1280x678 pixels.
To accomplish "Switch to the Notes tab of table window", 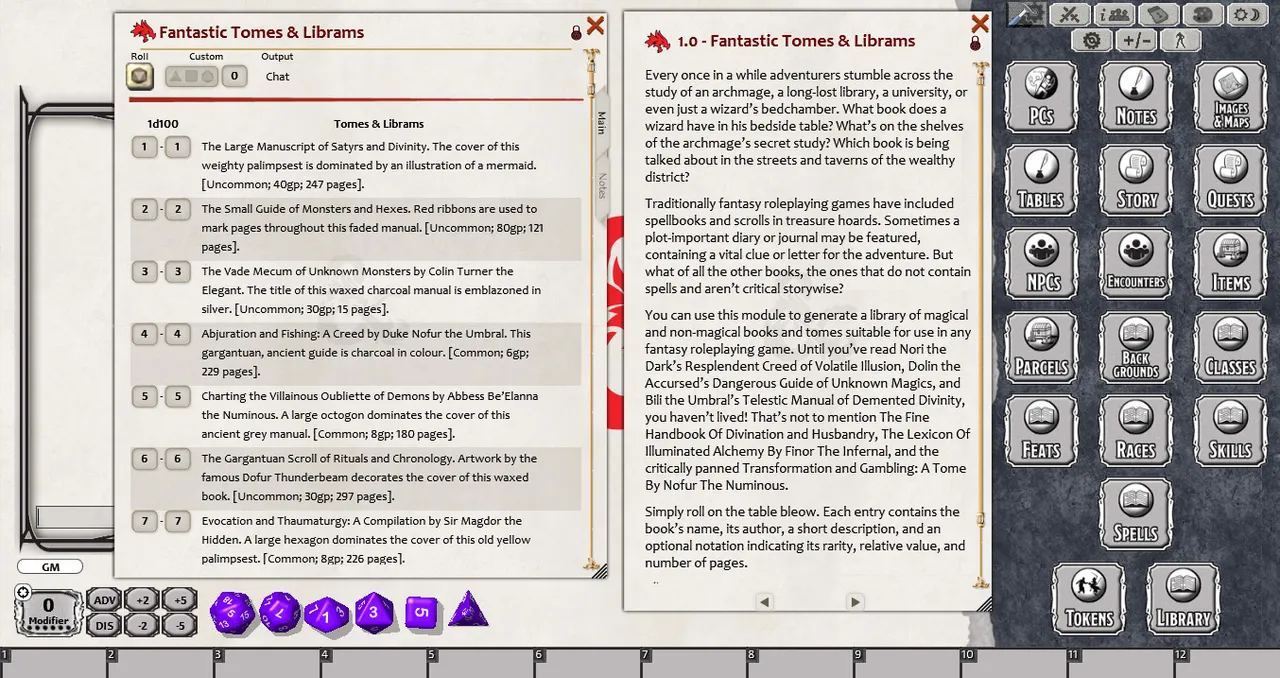I will [601, 185].
